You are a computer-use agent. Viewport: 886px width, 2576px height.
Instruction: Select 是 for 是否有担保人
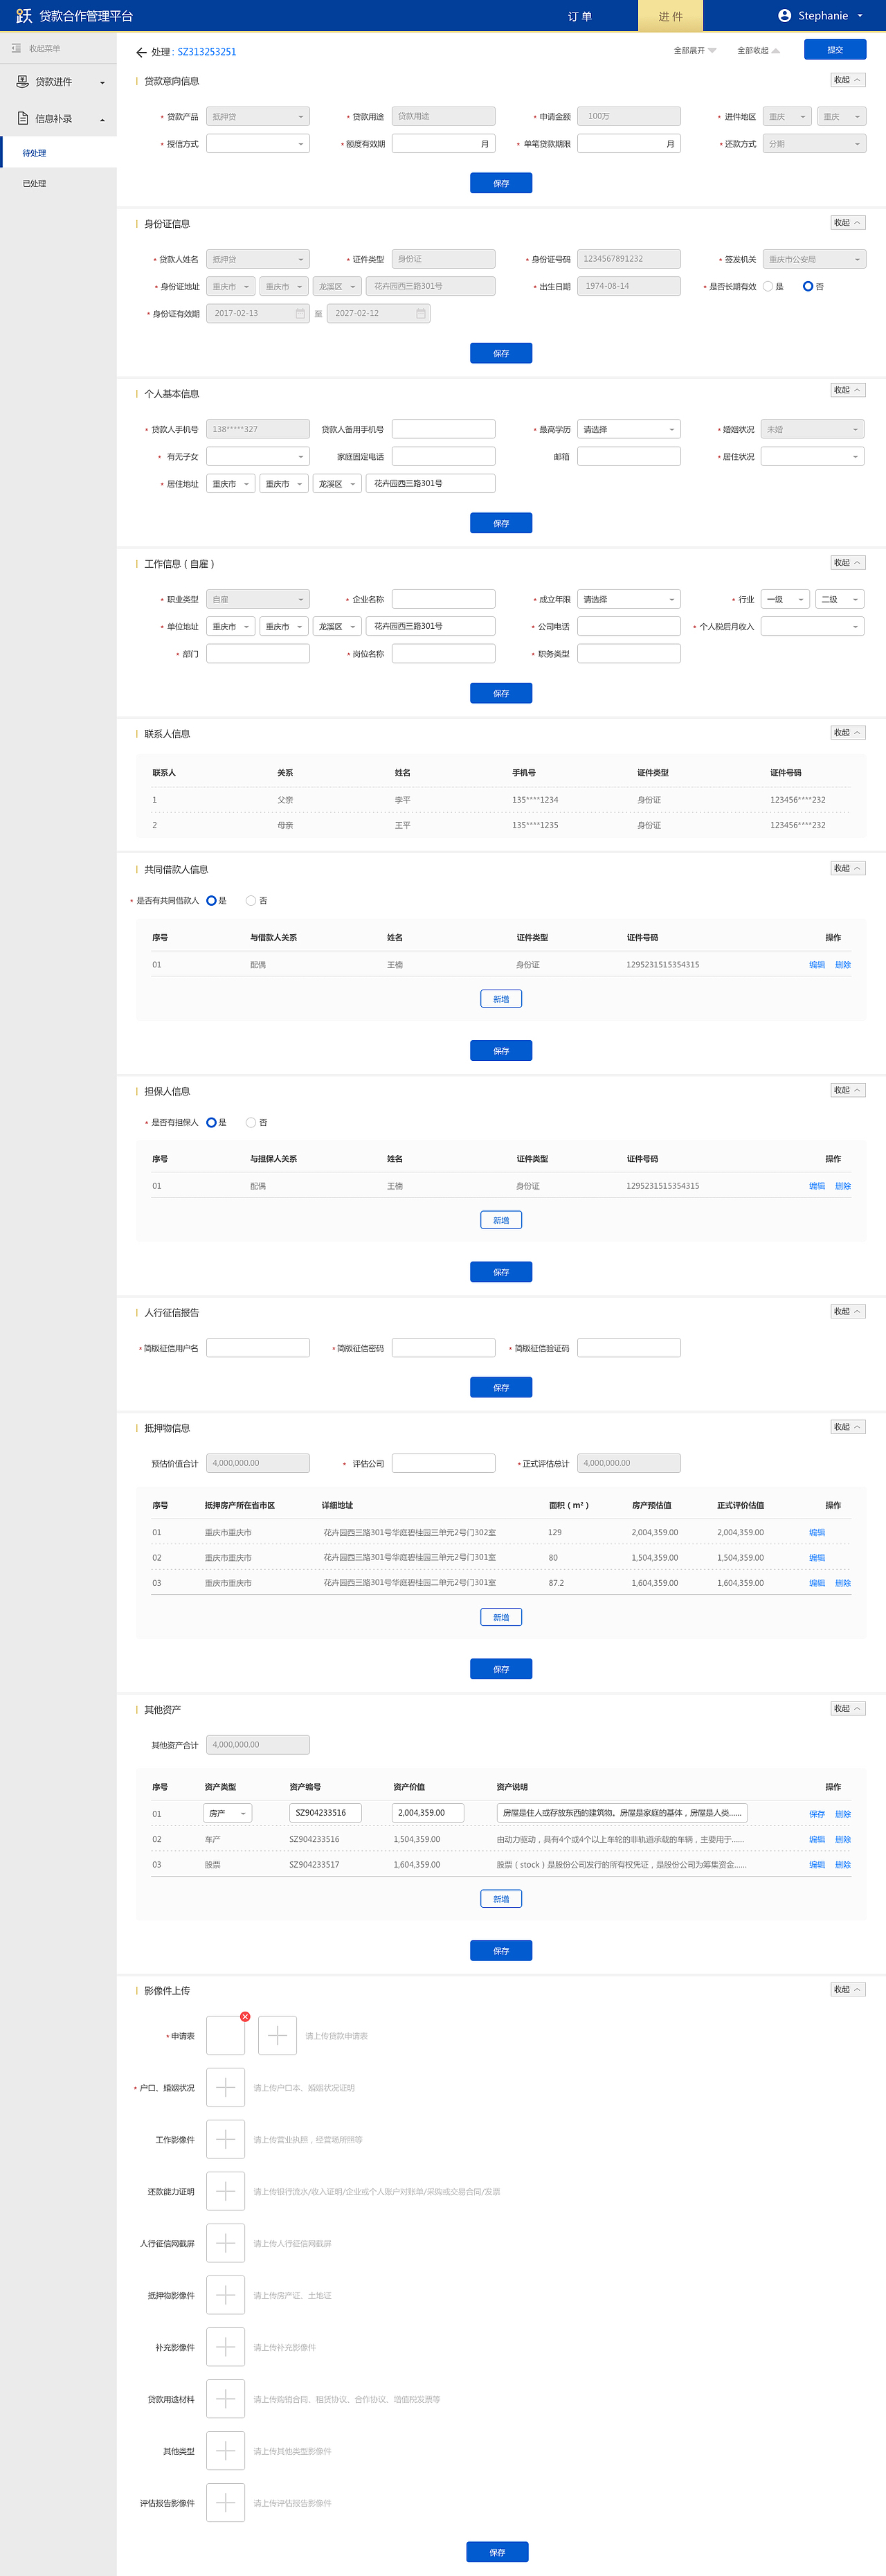tap(211, 1123)
